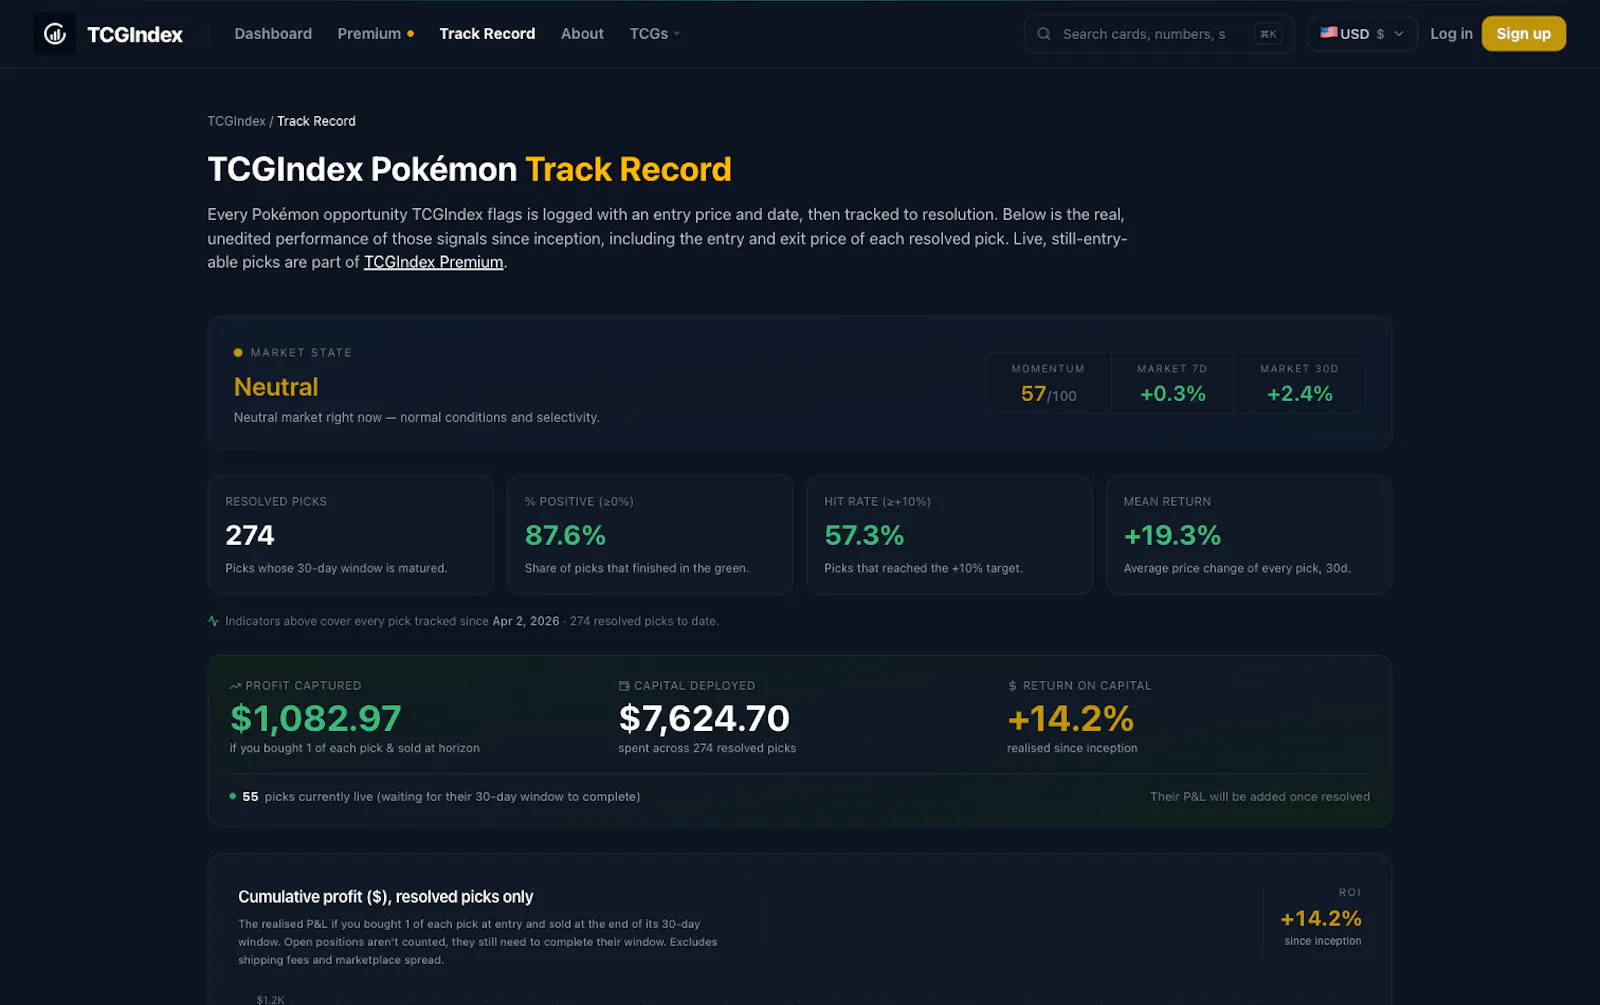Image resolution: width=1600 pixels, height=1005 pixels.
Task: Click the Momentum 57/100 value
Action: (1048, 394)
